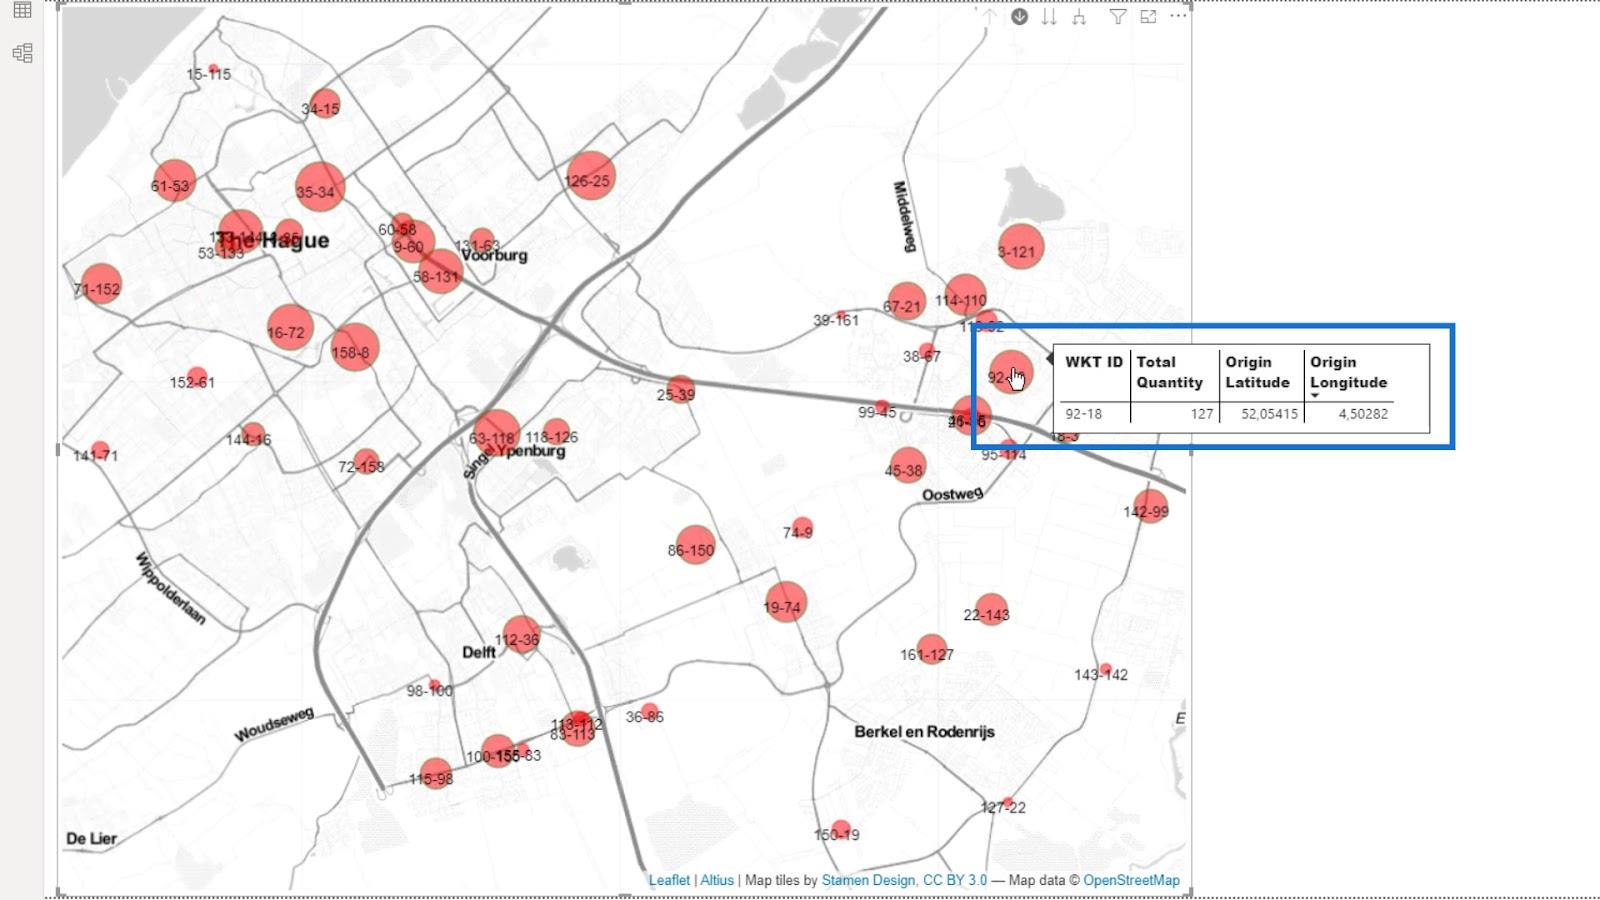Viewport: 1600px width, 900px height.
Task: Switch to Data view icon in sidebar
Action: pos(22,11)
